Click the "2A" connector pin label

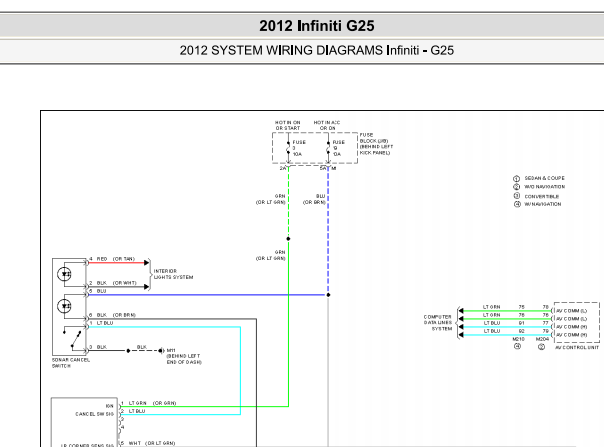click(x=283, y=168)
